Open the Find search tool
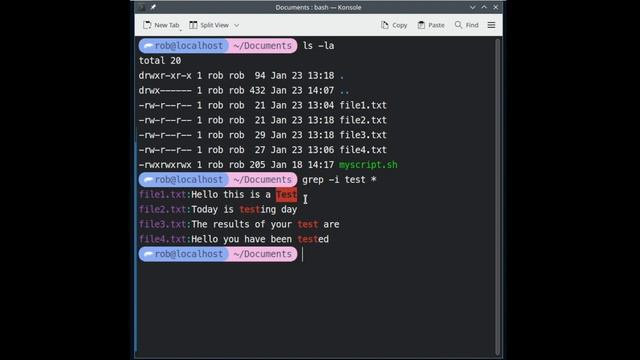Viewport: 640px width, 360px height. tap(467, 25)
